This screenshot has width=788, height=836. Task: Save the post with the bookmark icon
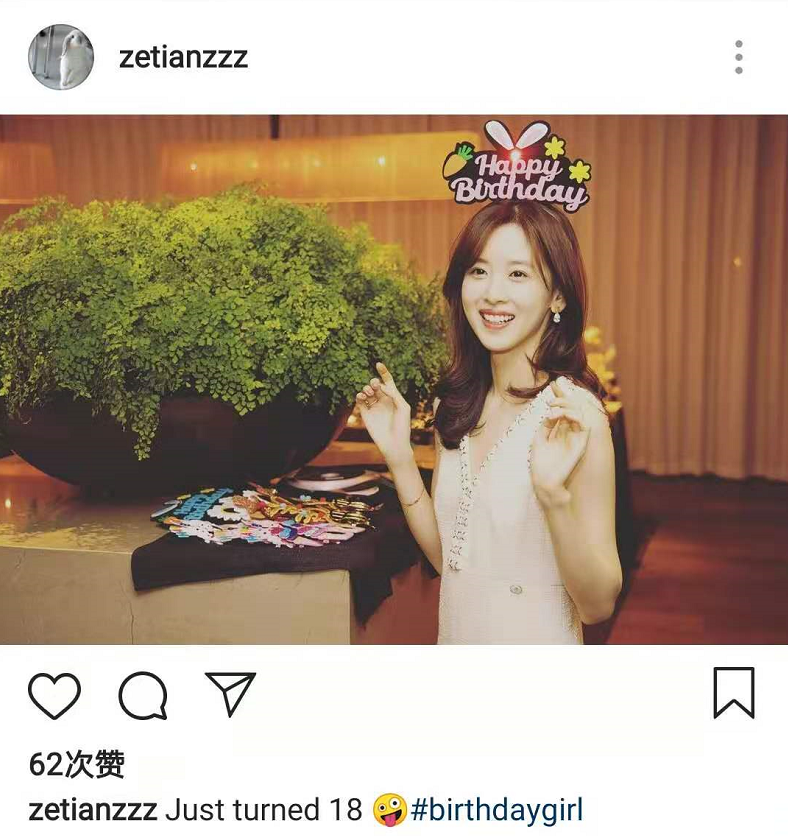pos(734,693)
